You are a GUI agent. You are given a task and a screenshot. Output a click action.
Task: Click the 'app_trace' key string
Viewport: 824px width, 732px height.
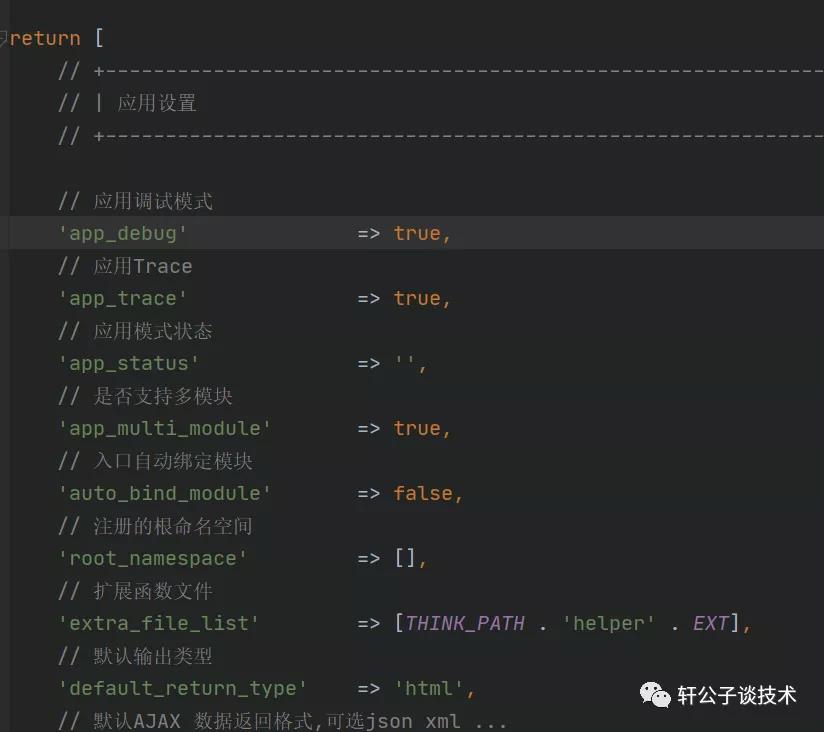coord(123,298)
